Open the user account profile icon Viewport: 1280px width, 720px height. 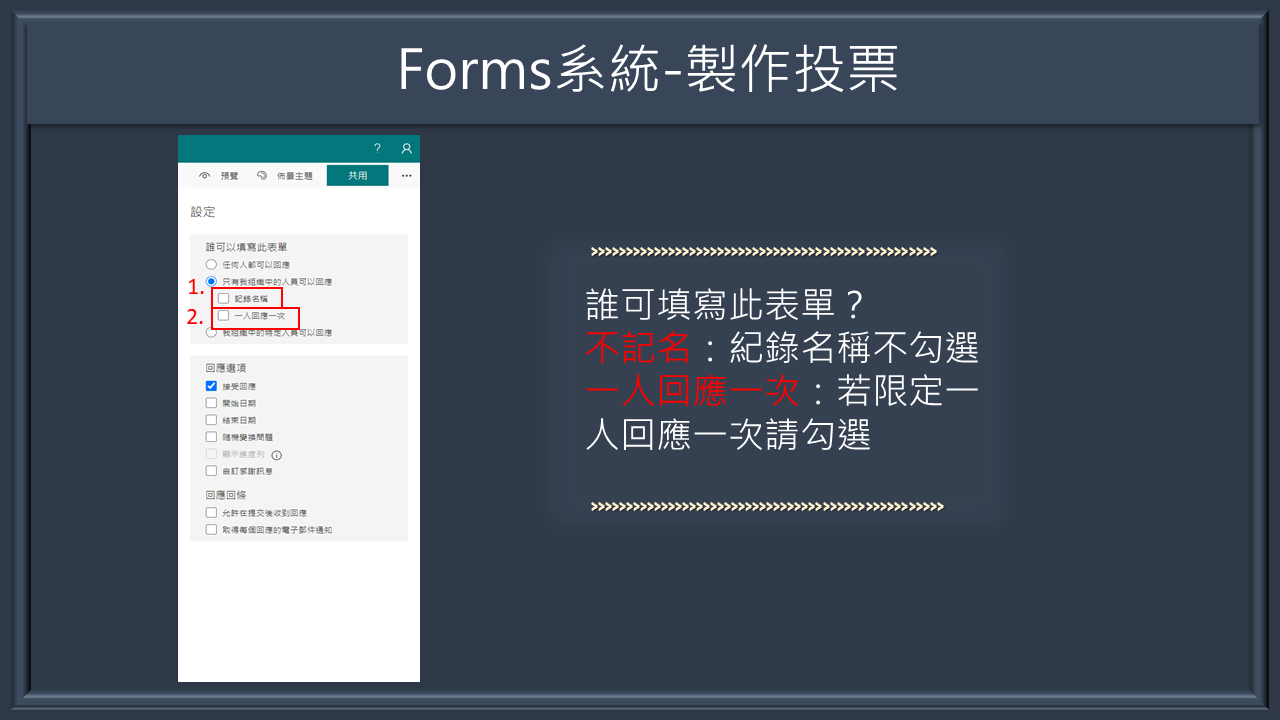point(406,148)
